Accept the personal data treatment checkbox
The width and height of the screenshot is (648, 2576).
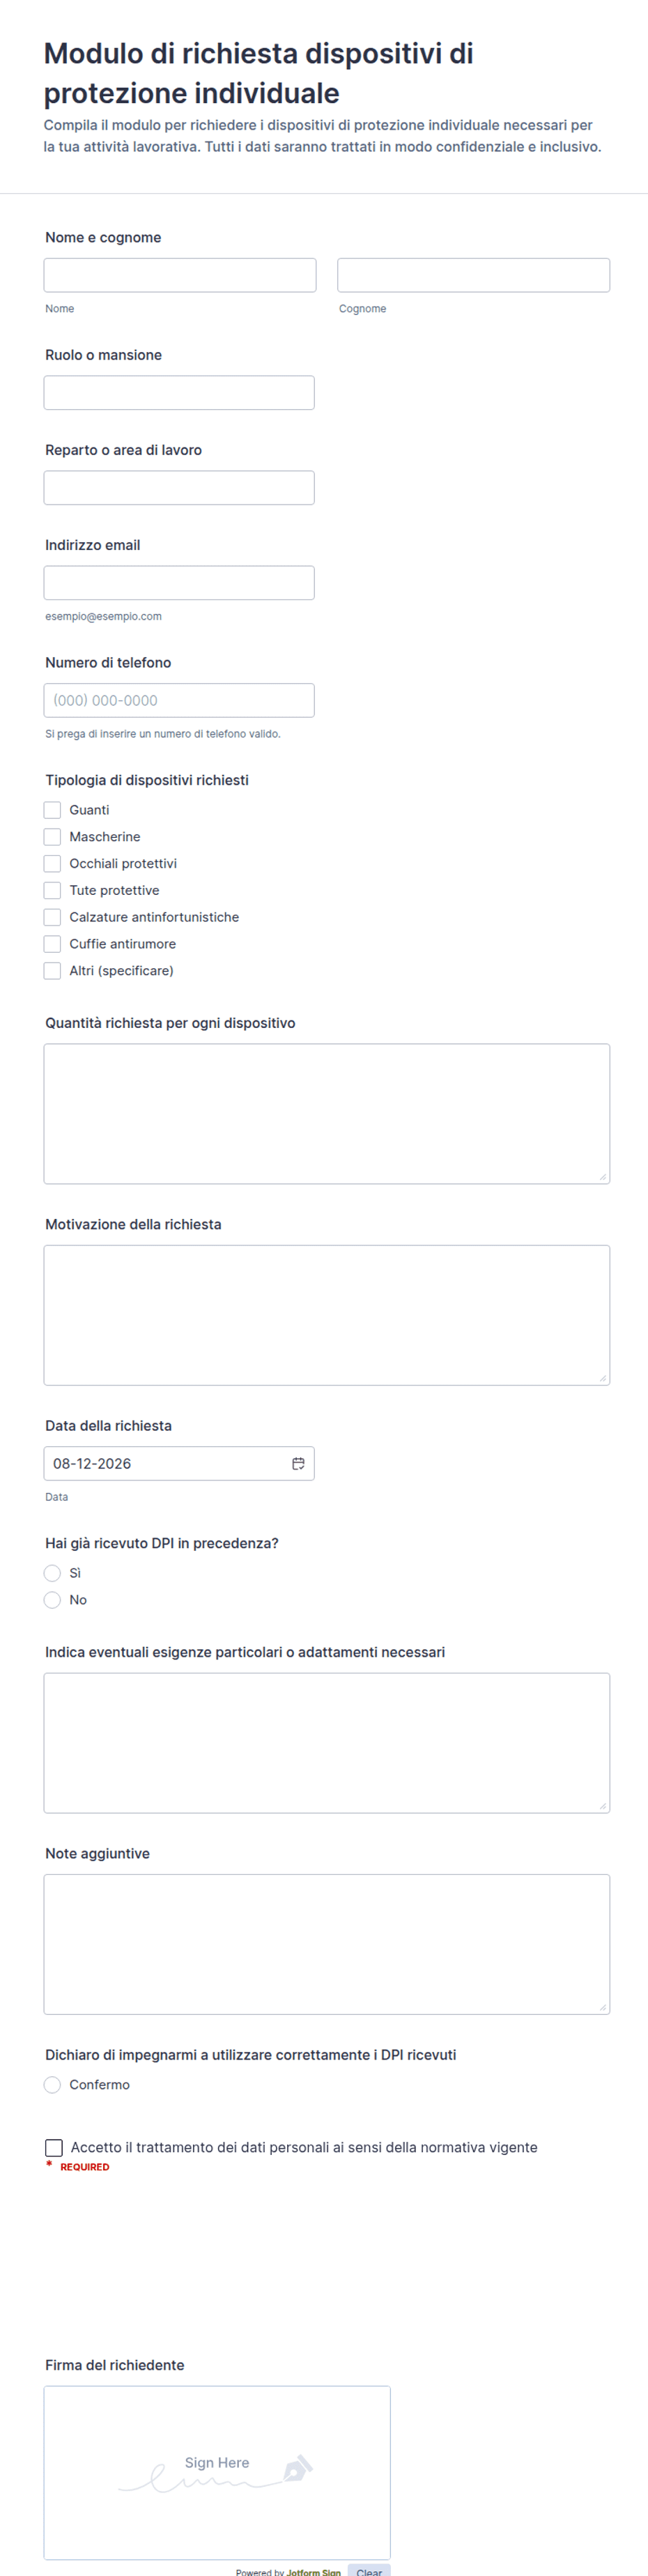pyautogui.click(x=54, y=2148)
